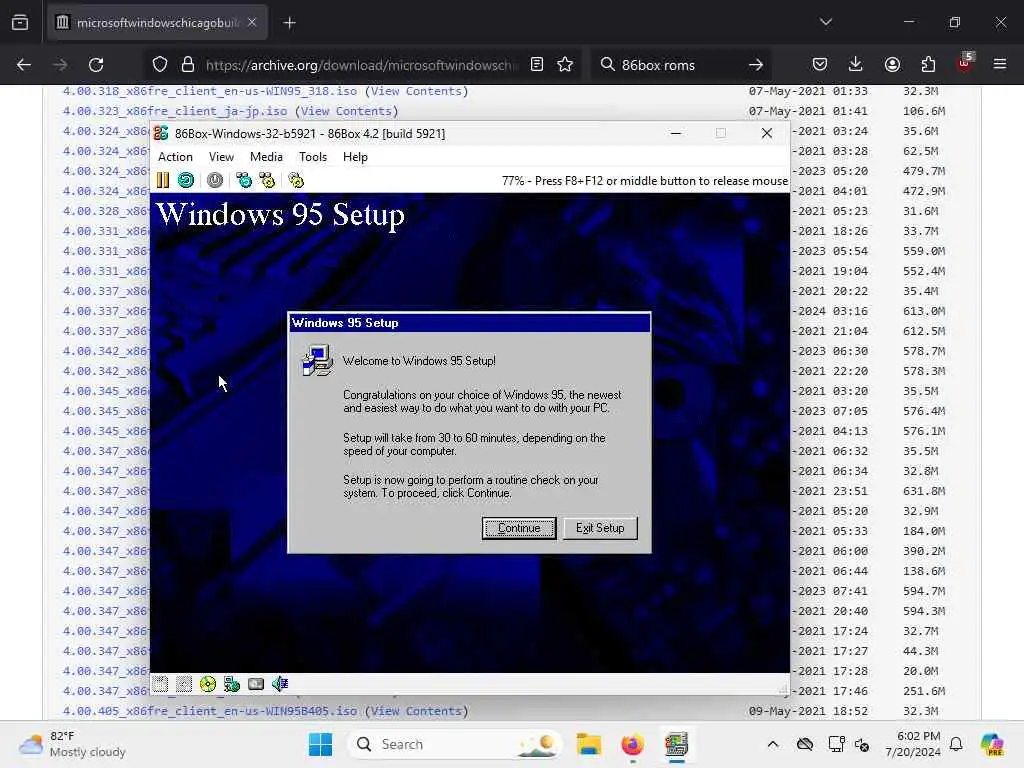The height and width of the screenshot is (768, 1024).
Task: Open the Tools menu in 86Box
Action: click(x=313, y=157)
